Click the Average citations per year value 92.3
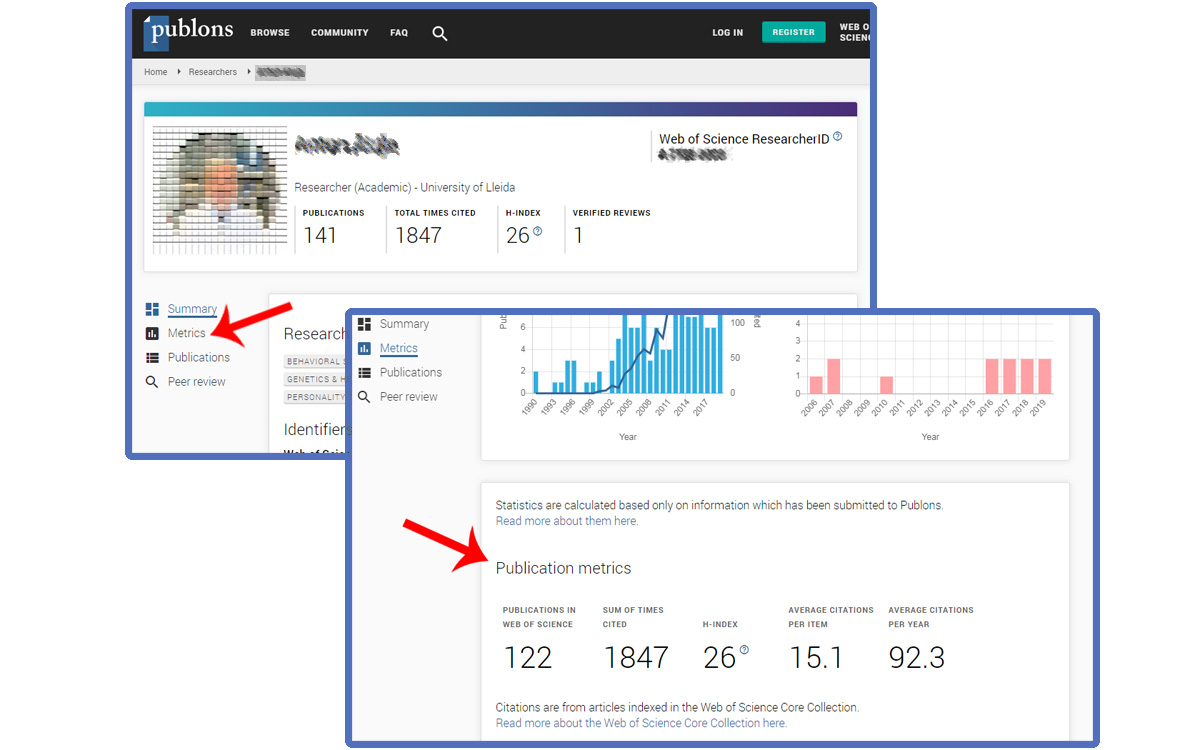The width and height of the screenshot is (1200, 750). click(917, 657)
